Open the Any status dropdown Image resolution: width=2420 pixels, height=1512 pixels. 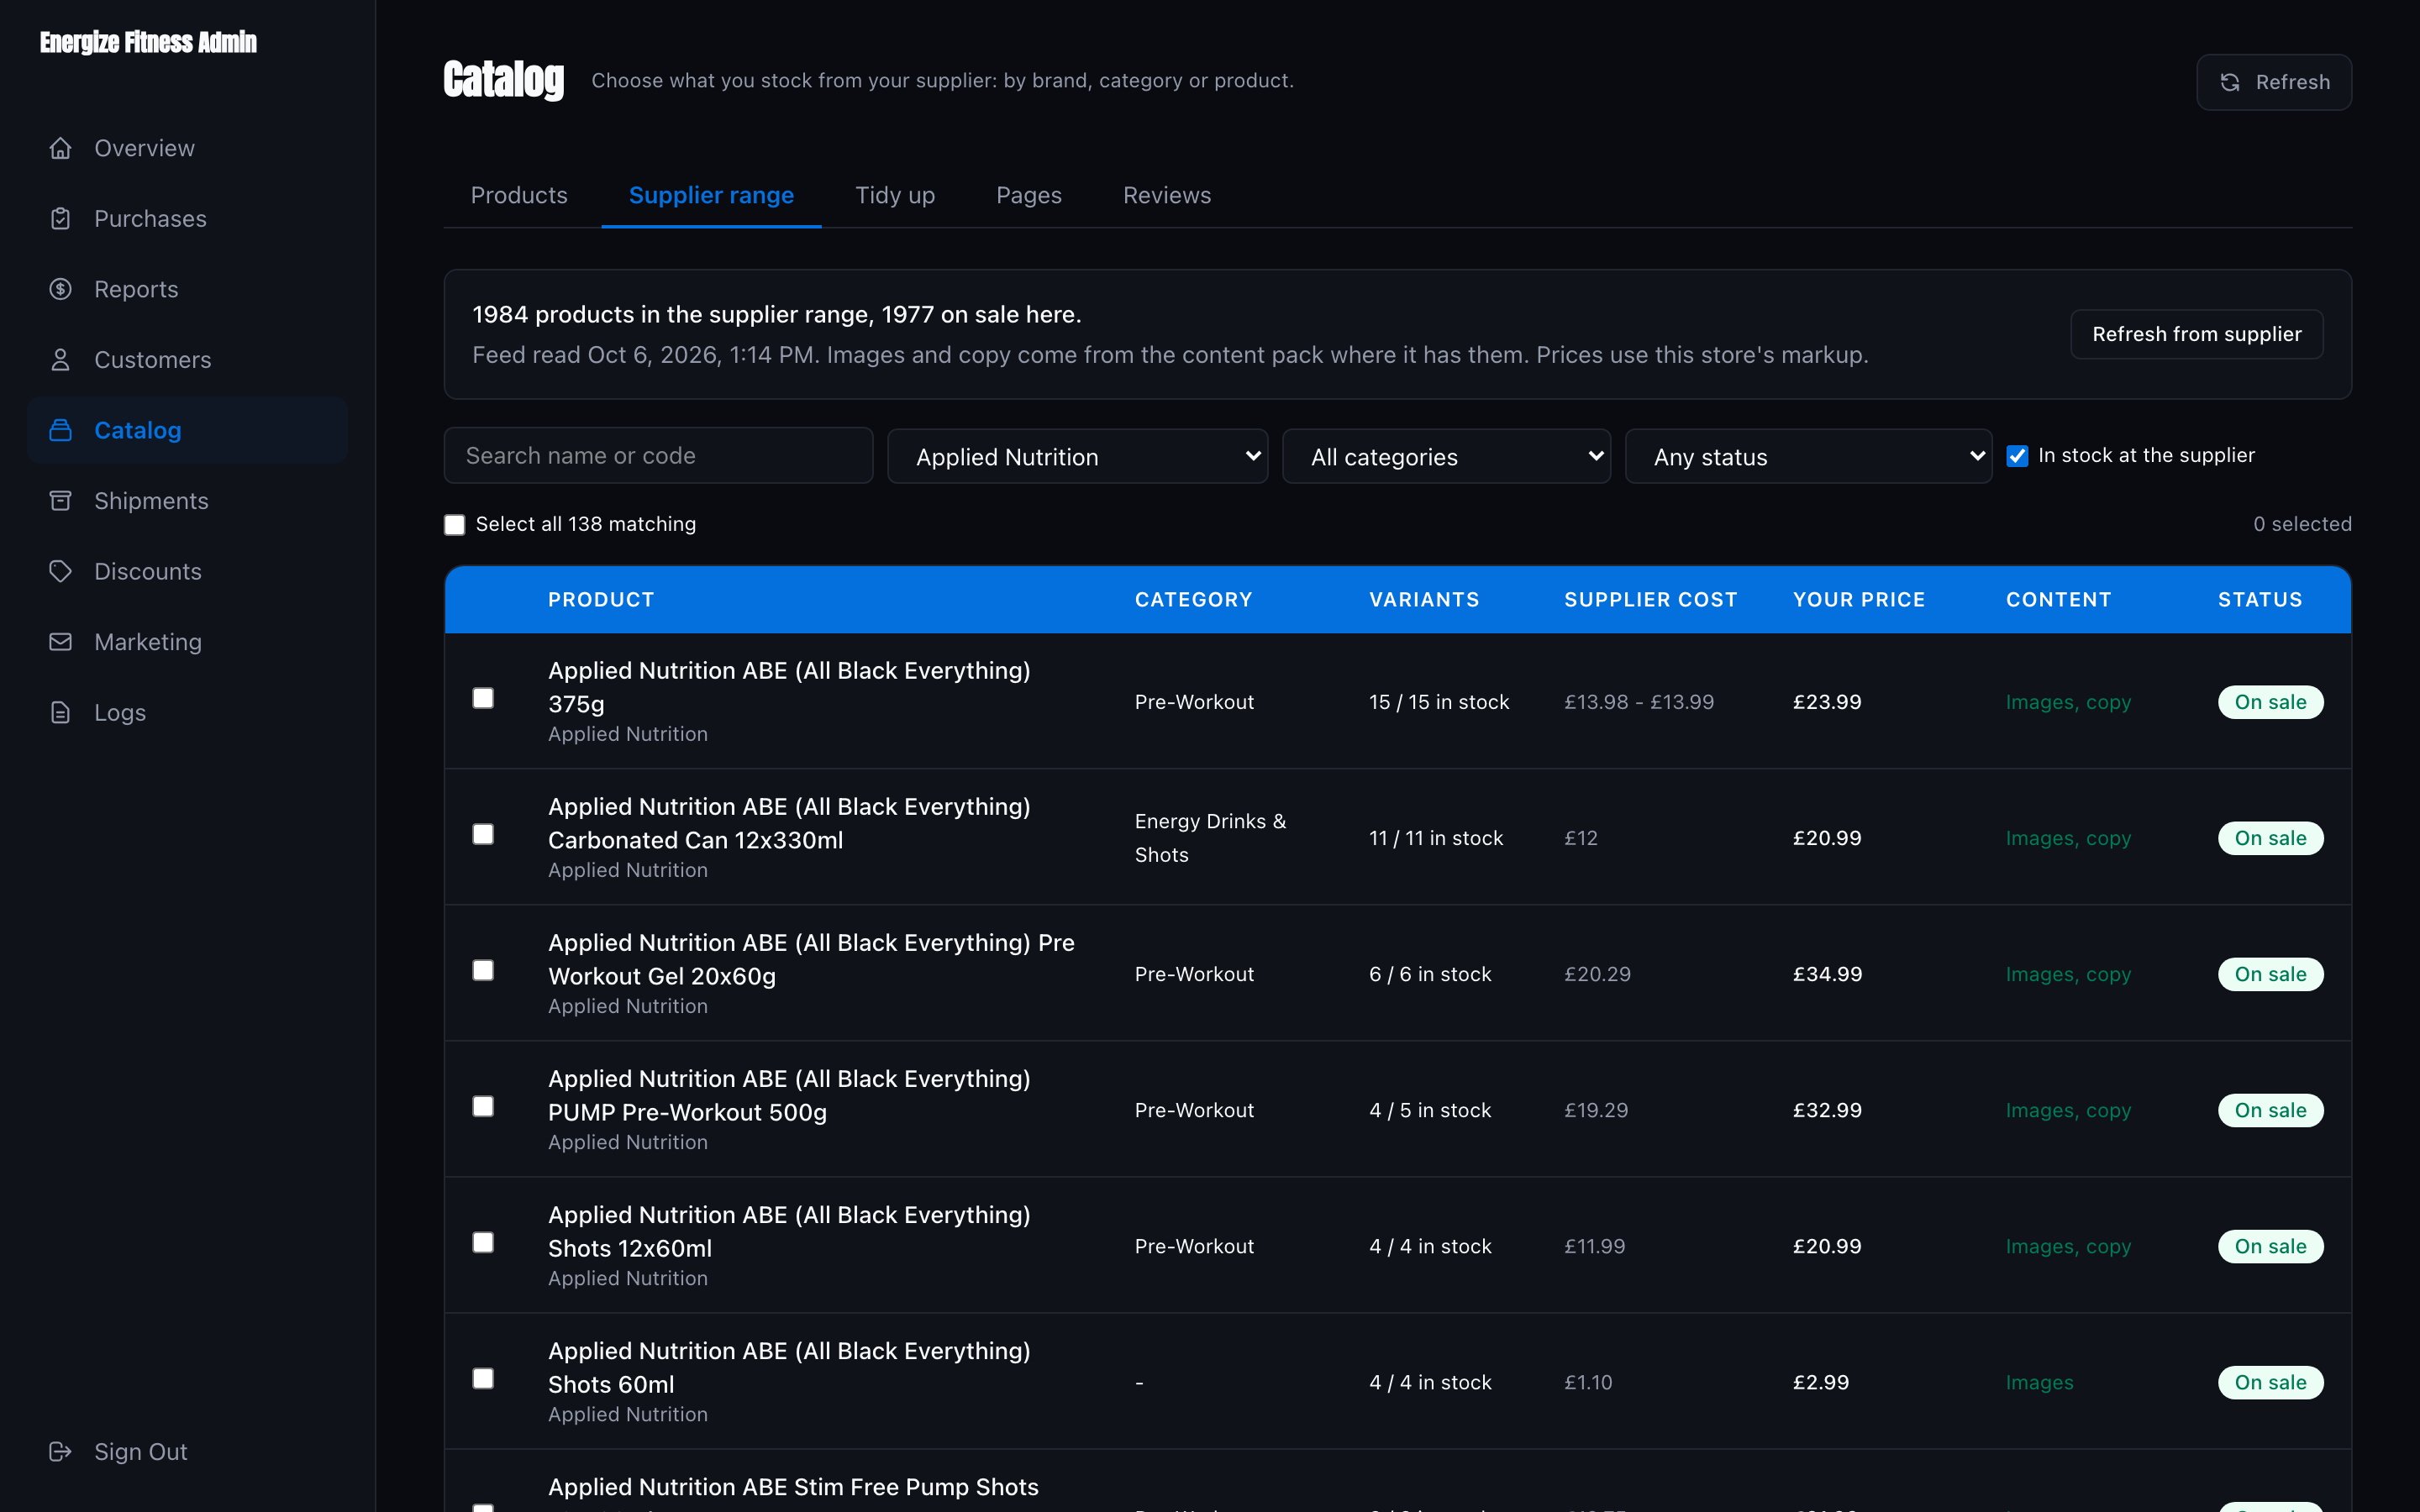point(1808,456)
